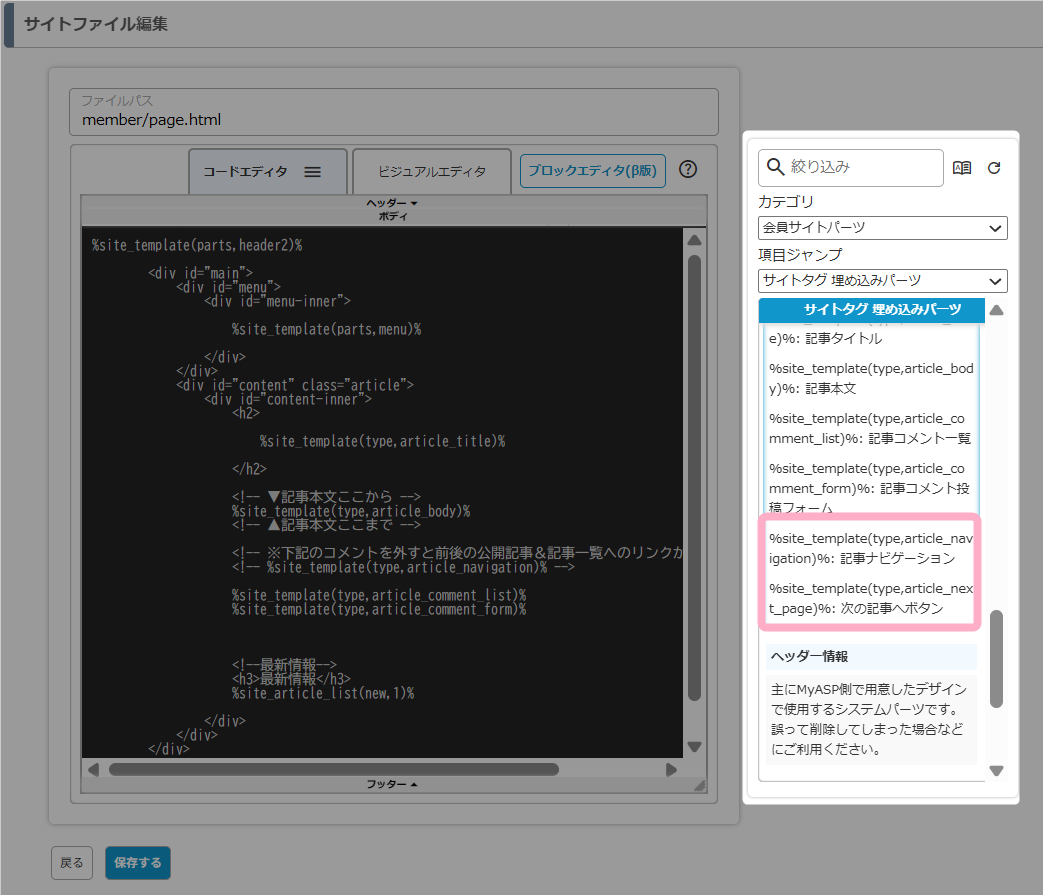The height and width of the screenshot is (895, 1043).
Task: Click the help question mark icon
Action: coord(688,169)
